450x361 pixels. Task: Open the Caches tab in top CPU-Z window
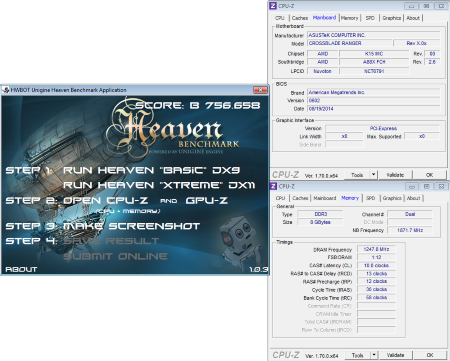(300, 18)
